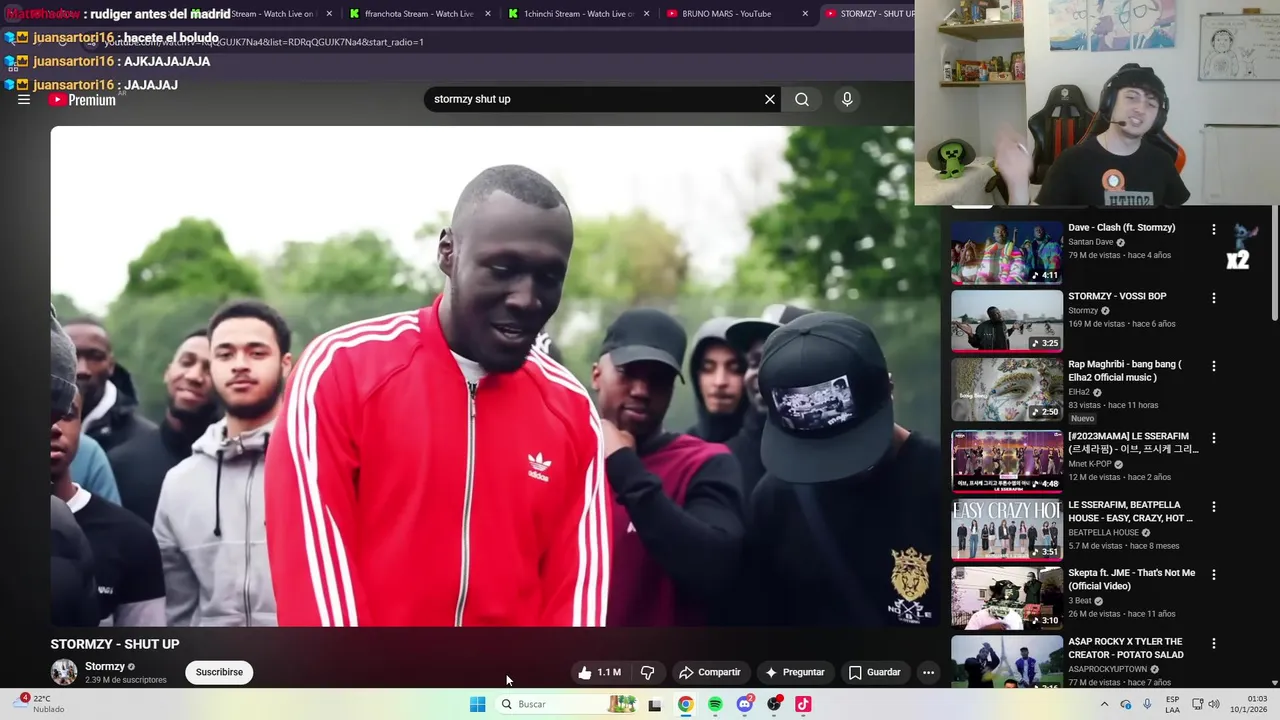The width and height of the screenshot is (1280, 720).
Task: Switch the ESP LAA keyboard language
Action: click(1172, 704)
